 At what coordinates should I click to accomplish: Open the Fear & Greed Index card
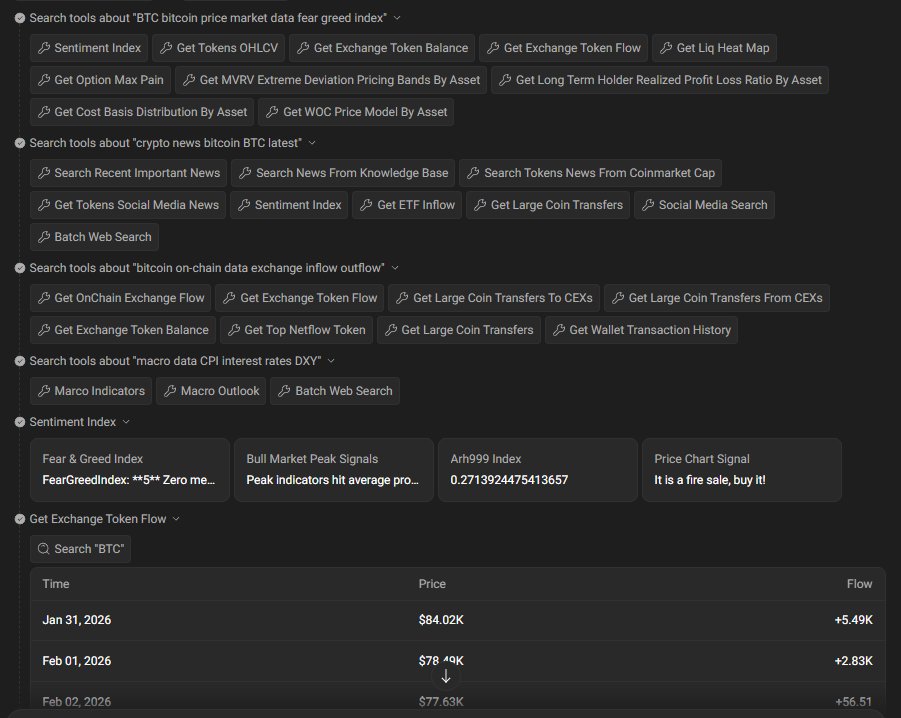(130, 470)
